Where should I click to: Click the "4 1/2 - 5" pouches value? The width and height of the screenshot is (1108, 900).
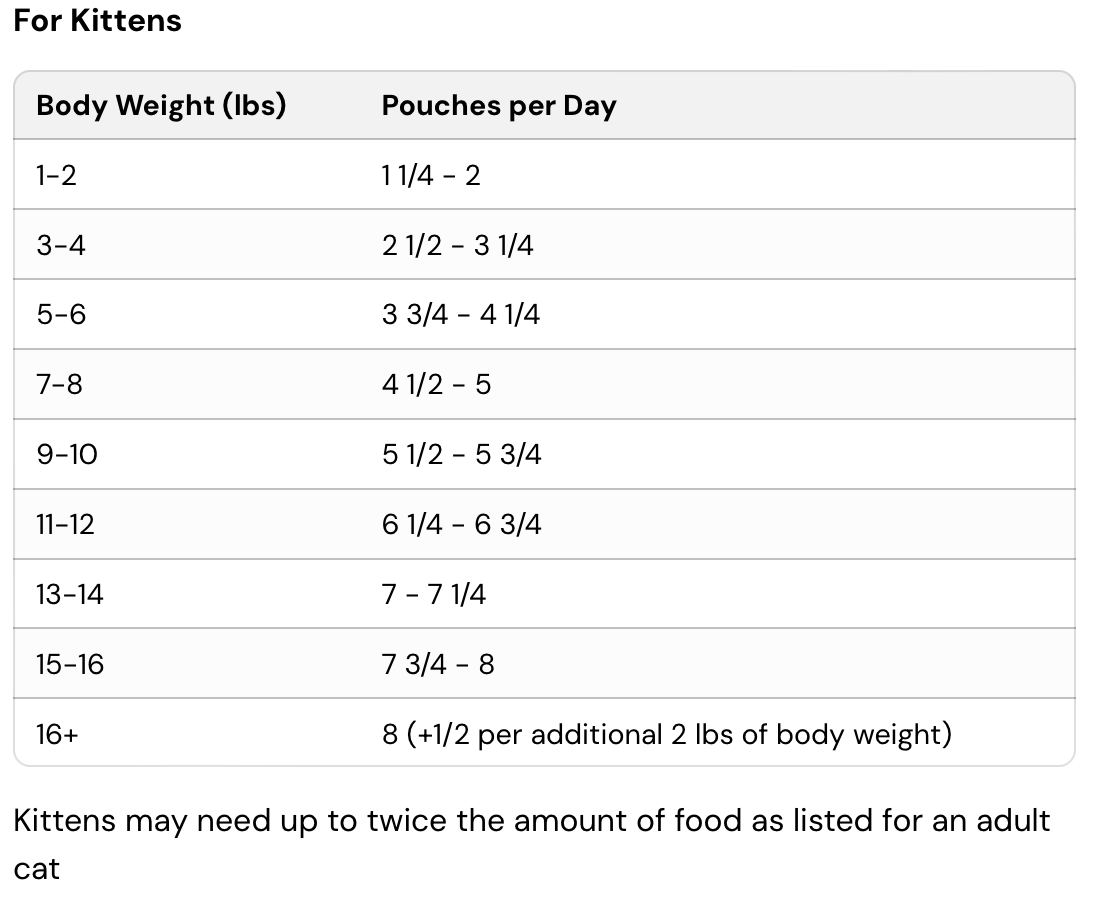[x=436, y=385]
